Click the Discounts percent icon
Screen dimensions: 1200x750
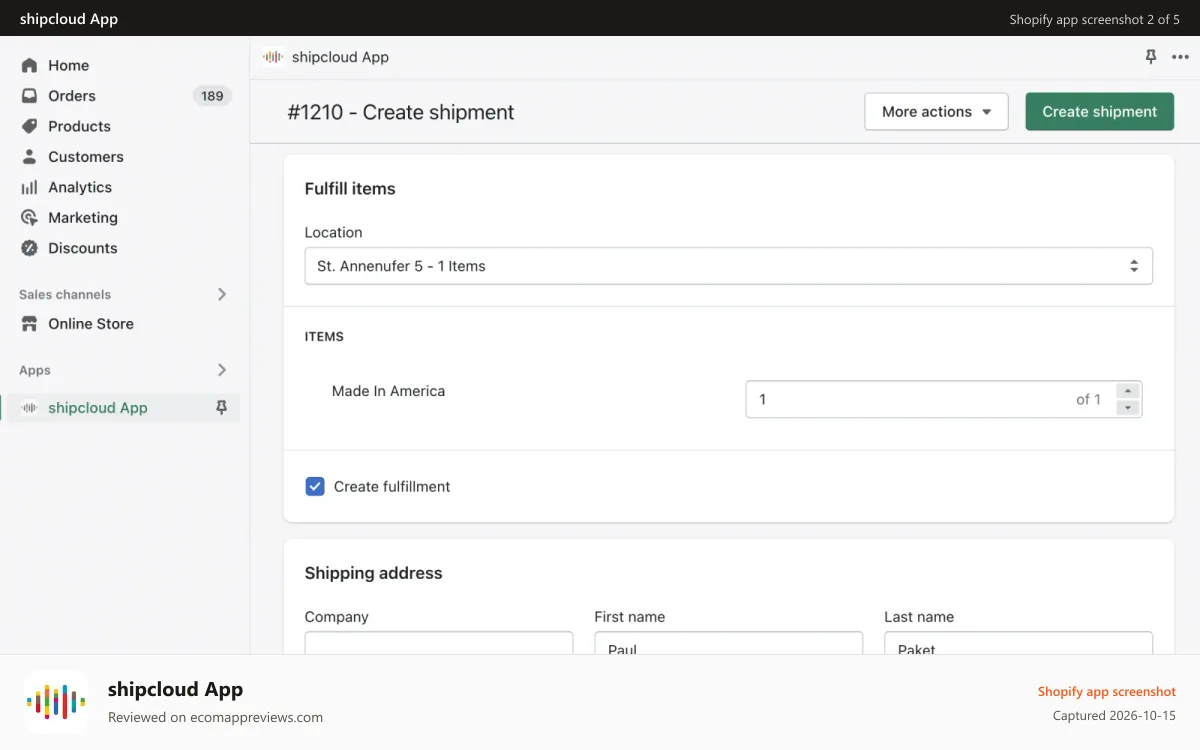coord(30,248)
